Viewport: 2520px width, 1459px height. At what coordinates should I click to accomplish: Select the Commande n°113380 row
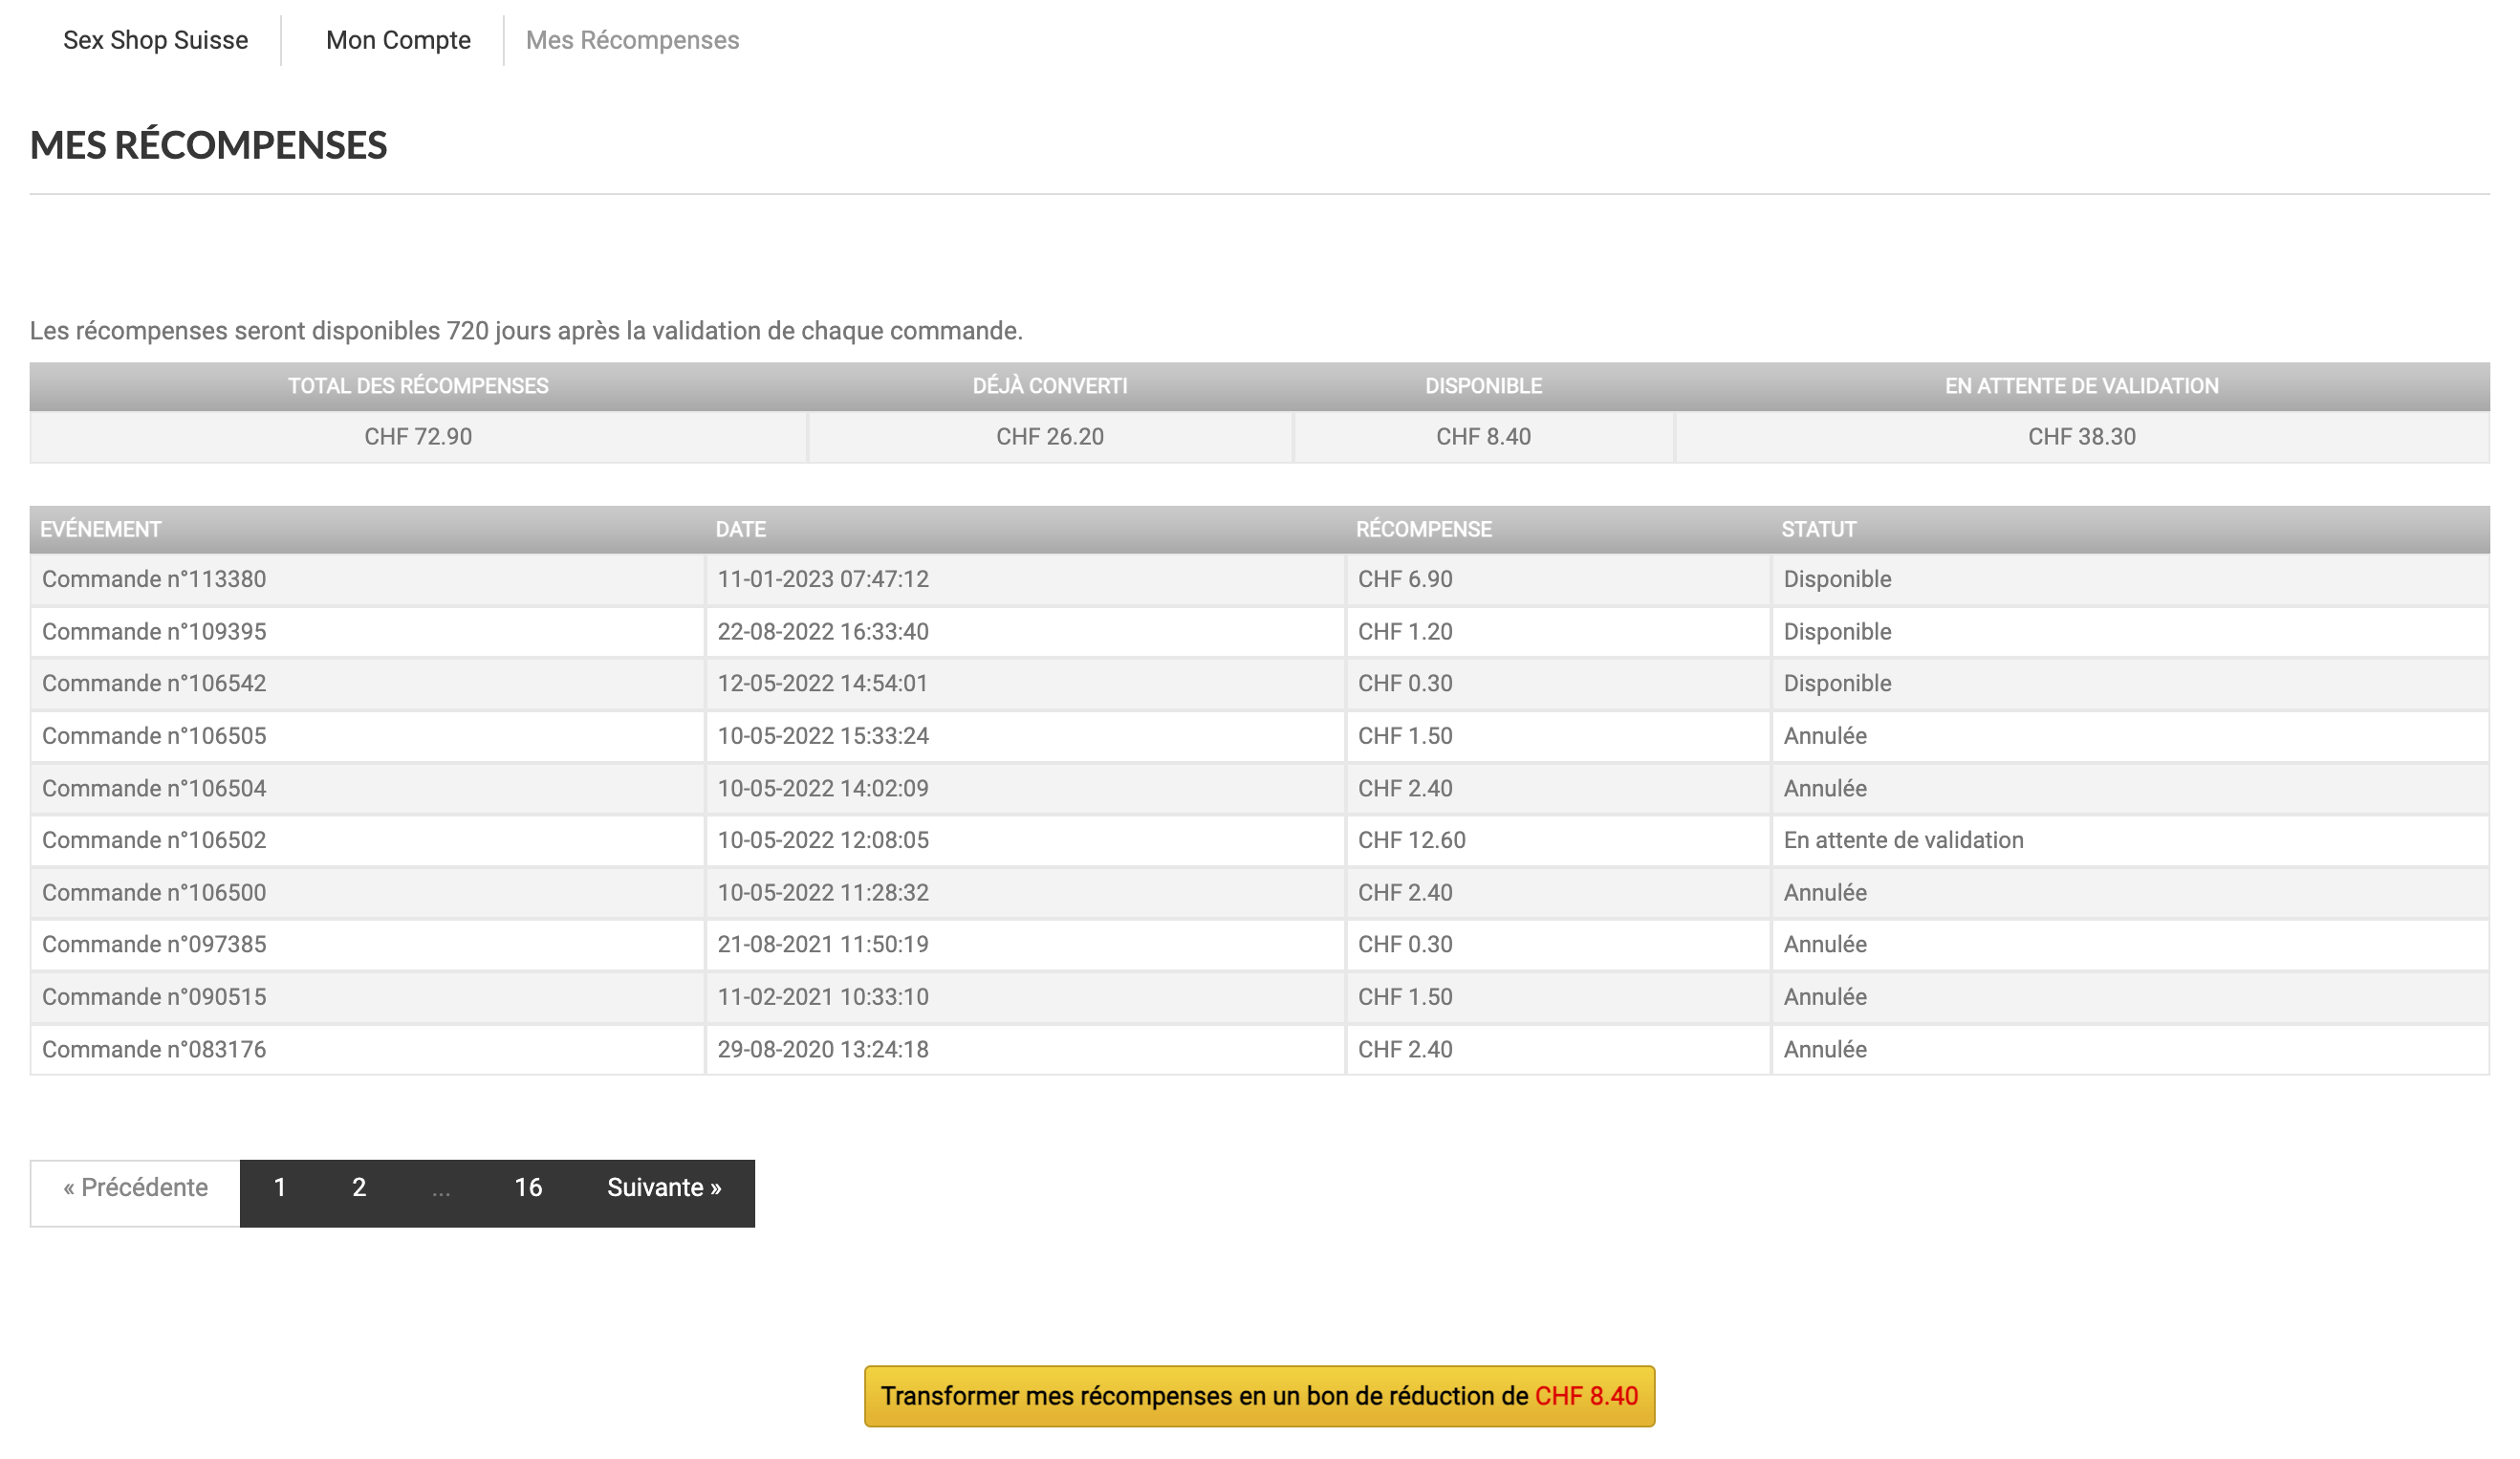(x=154, y=579)
